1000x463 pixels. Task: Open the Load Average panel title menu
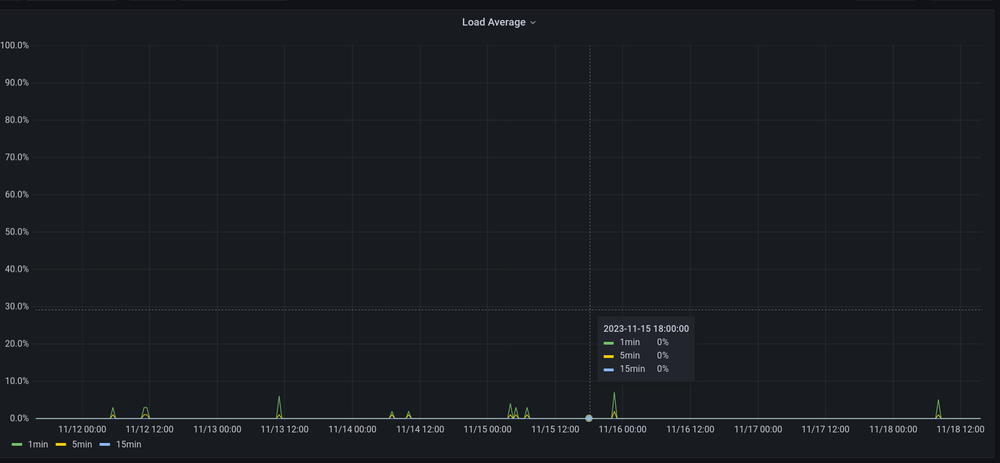[x=499, y=22]
